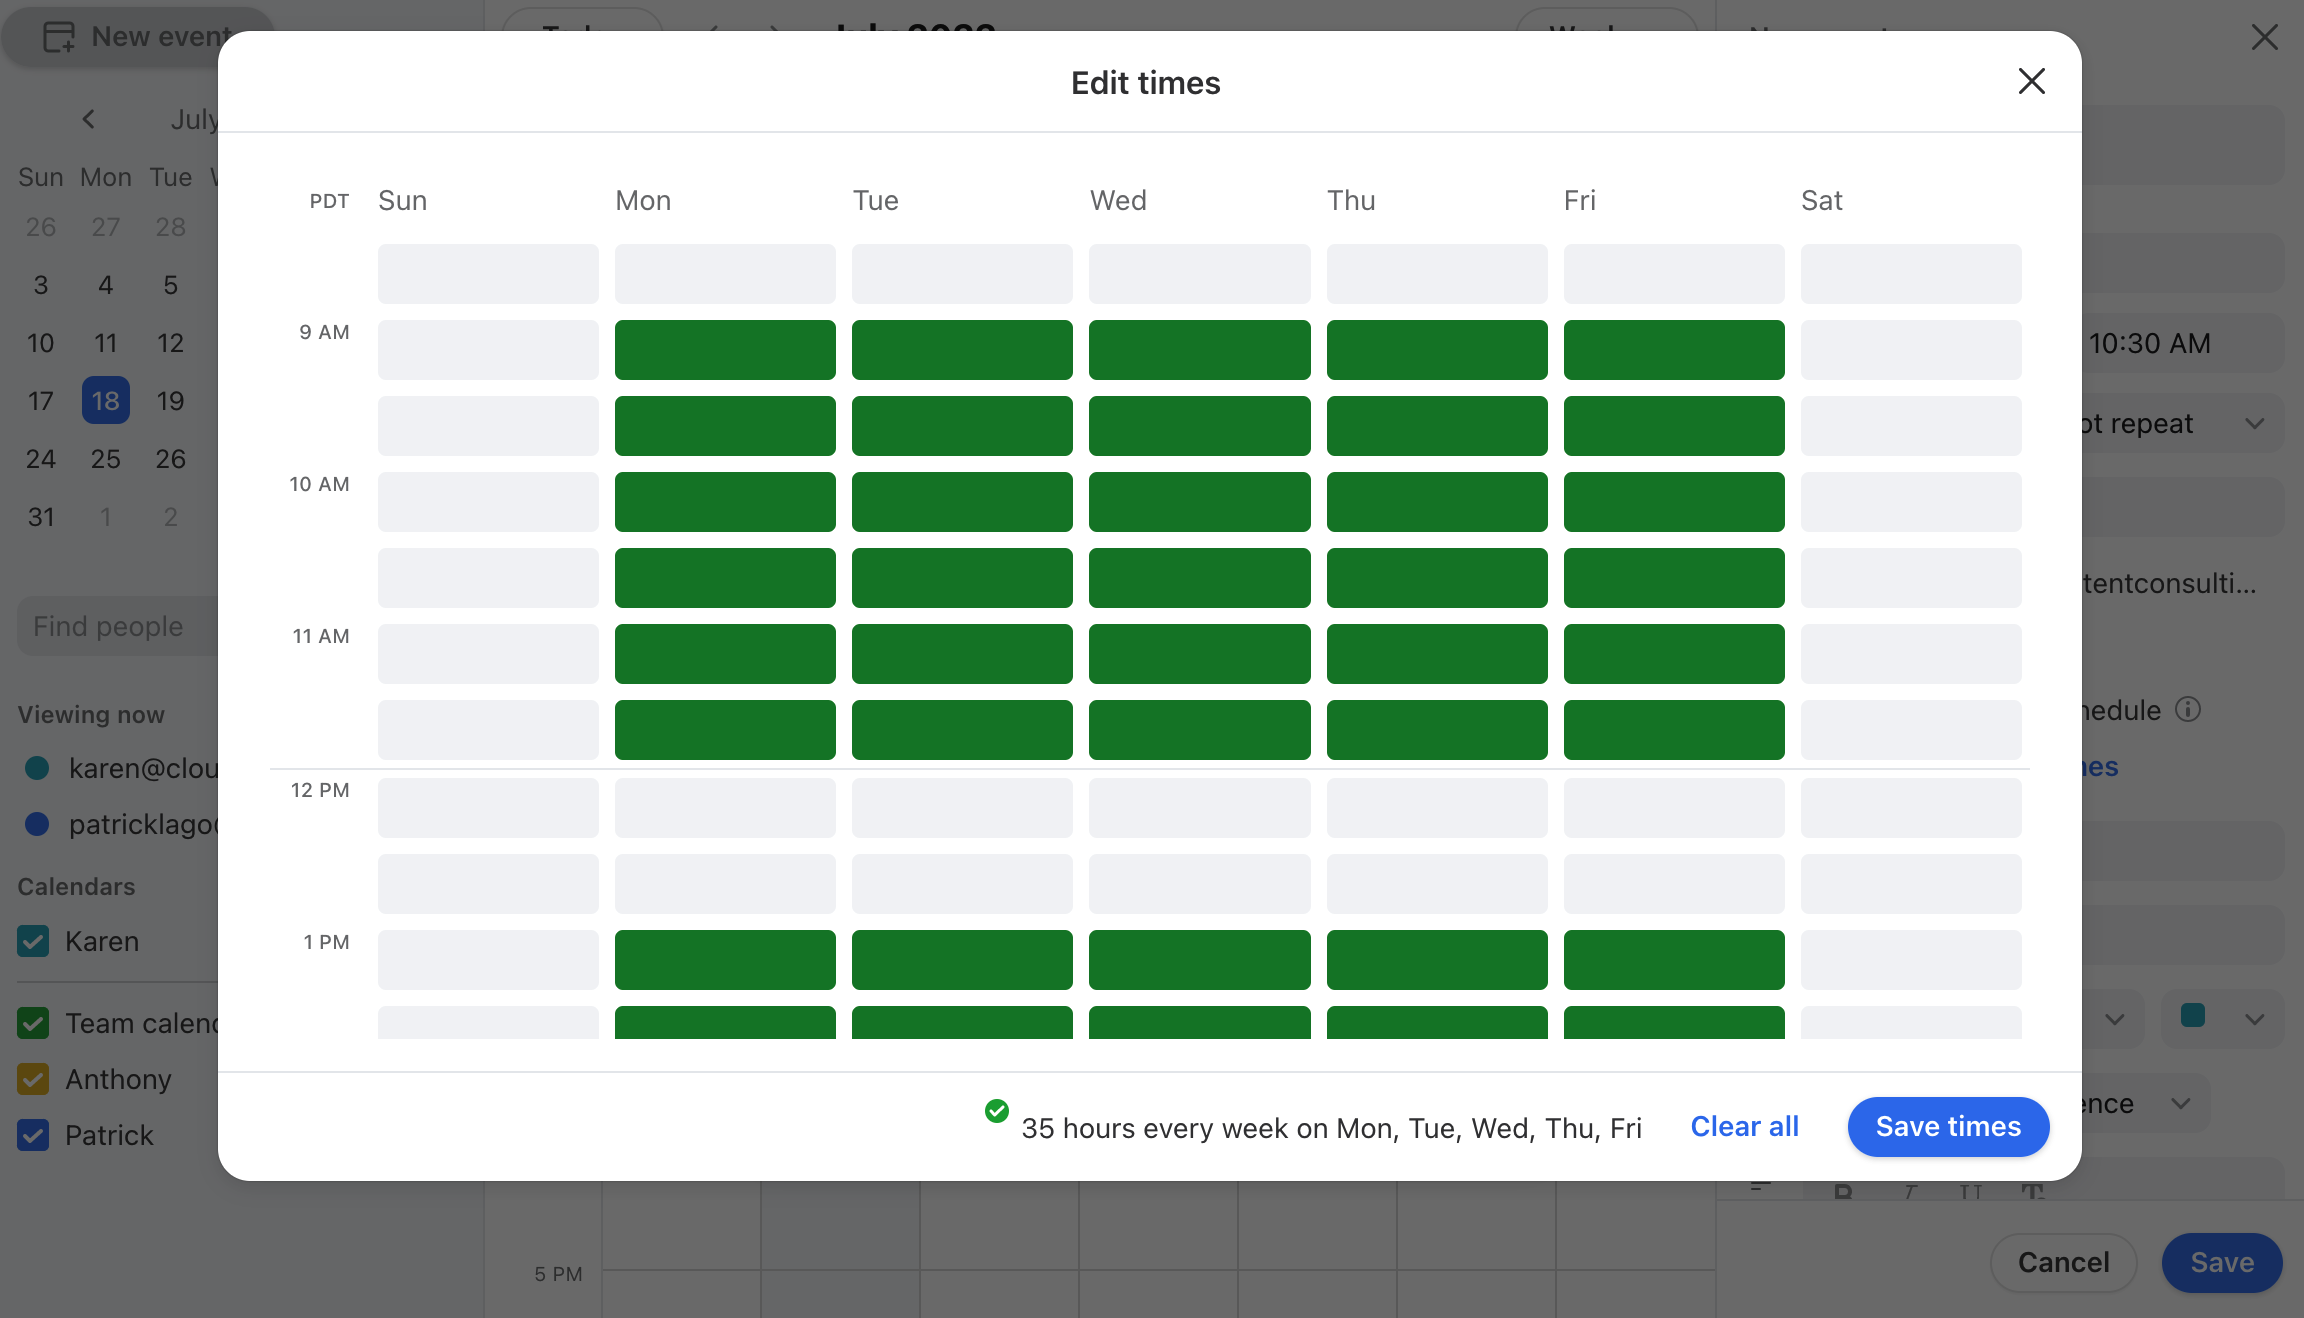
Task: Open dropdown left of color swatch
Action: (2114, 1019)
